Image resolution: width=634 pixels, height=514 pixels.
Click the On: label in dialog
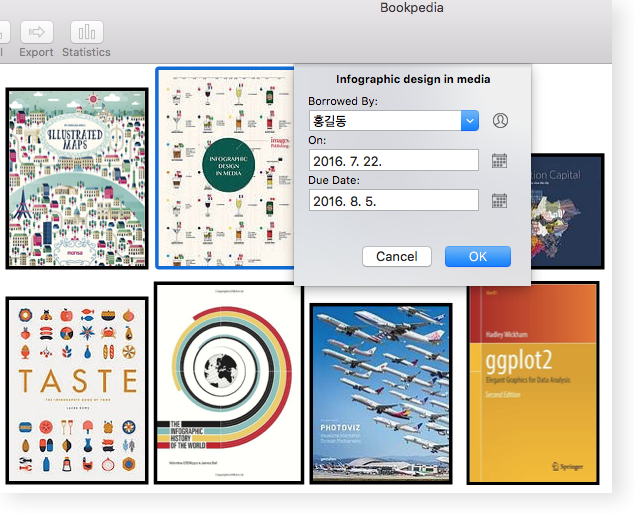(x=317, y=140)
